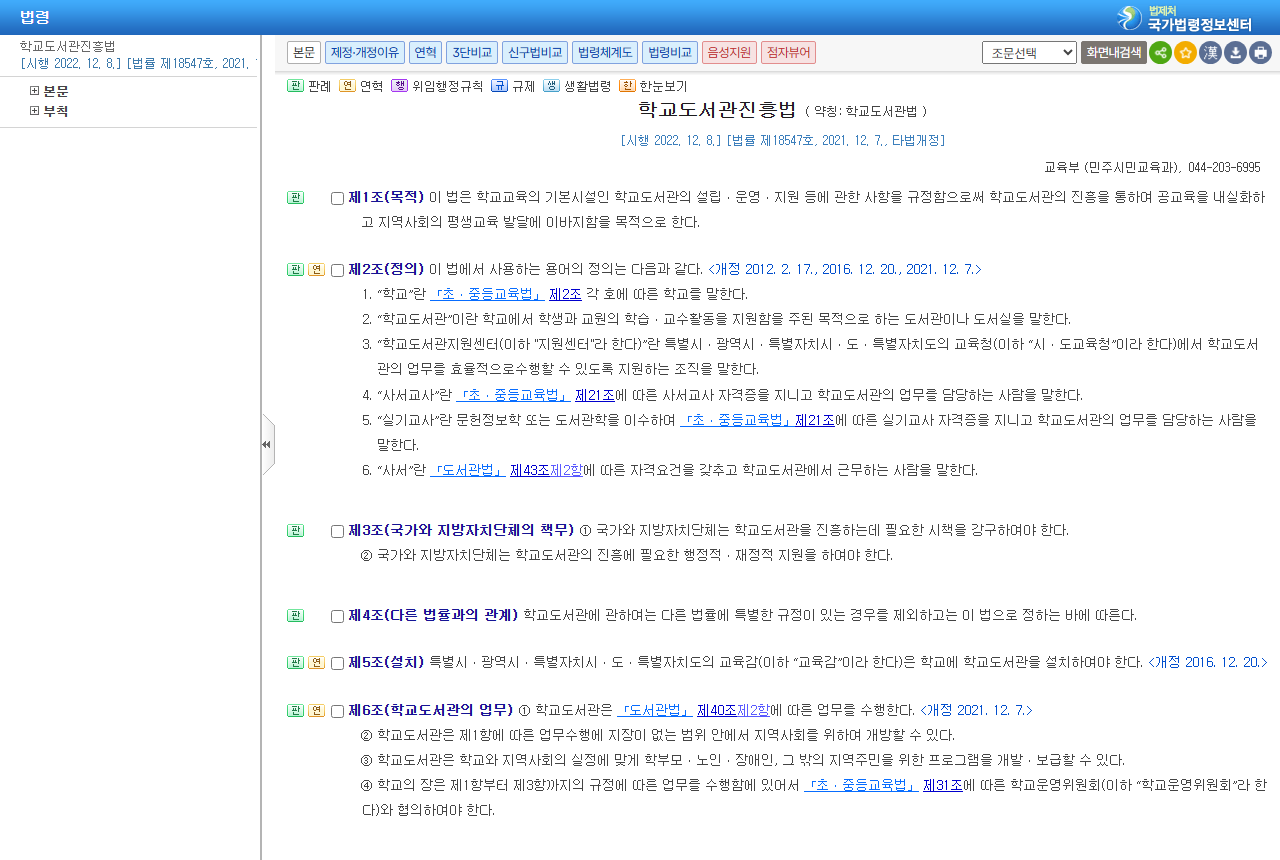Screen dimensions: 1280x860
Task: Print the law using the printer icon
Action: tap(1260, 53)
